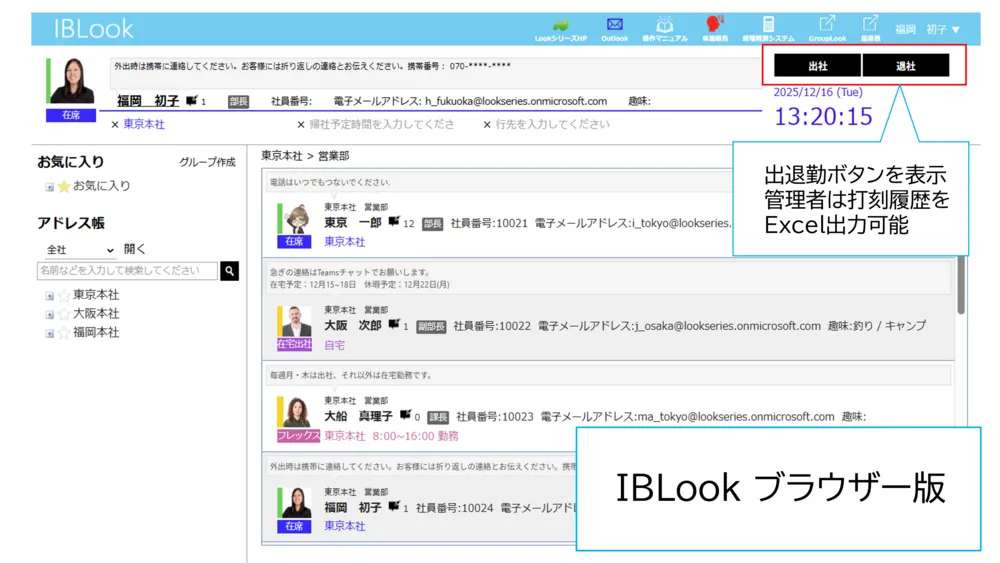Expand the 大阪本社 tree node
This screenshot has width=1000, height=563.
49,314
